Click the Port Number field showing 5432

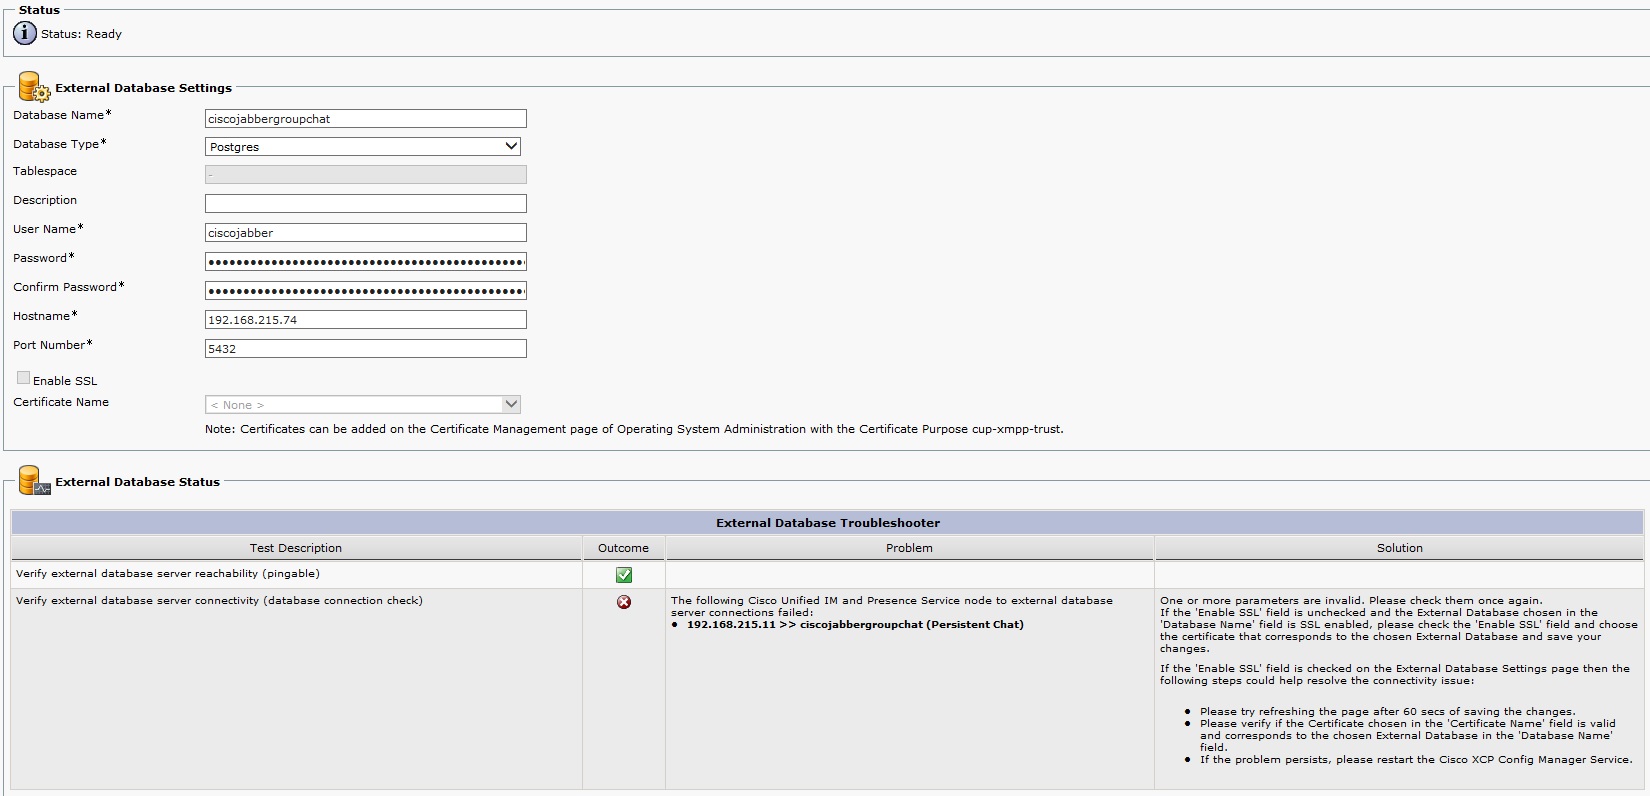(366, 349)
